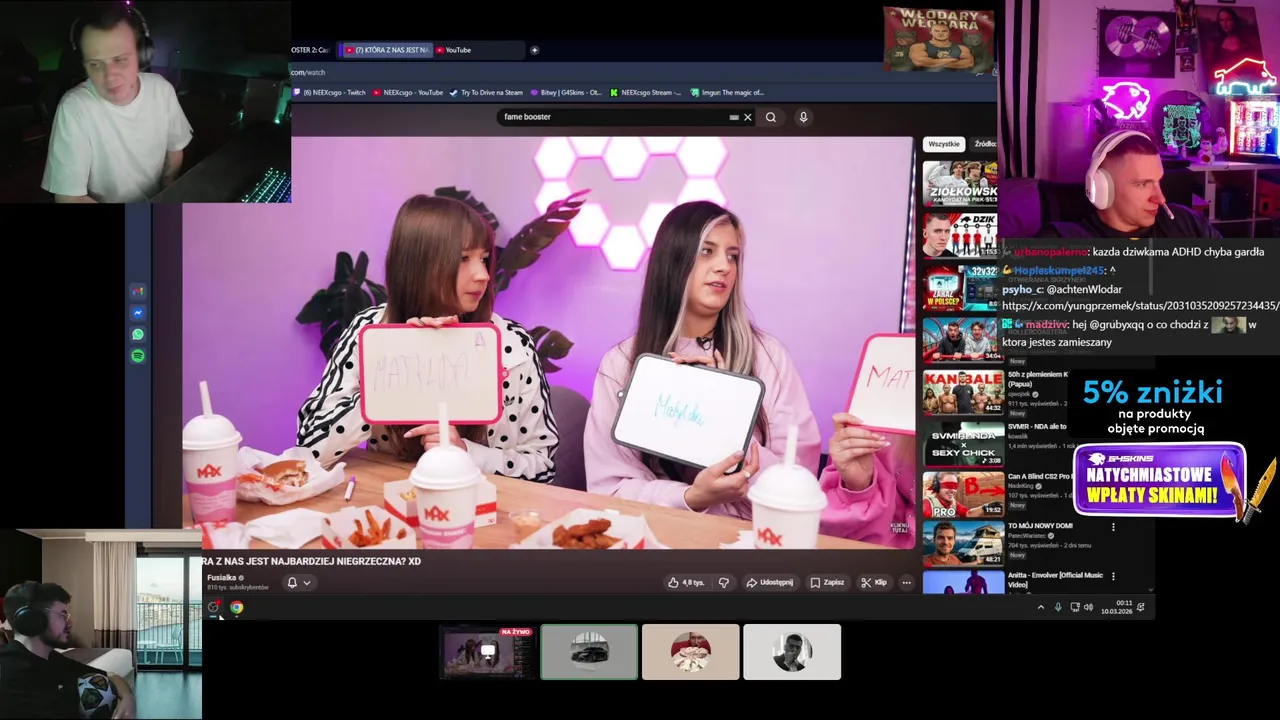
Task: Click the 'NATYCHMIASTOWE WPŁATY SKINAMI!' banner
Action: click(x=1160, y=480)
